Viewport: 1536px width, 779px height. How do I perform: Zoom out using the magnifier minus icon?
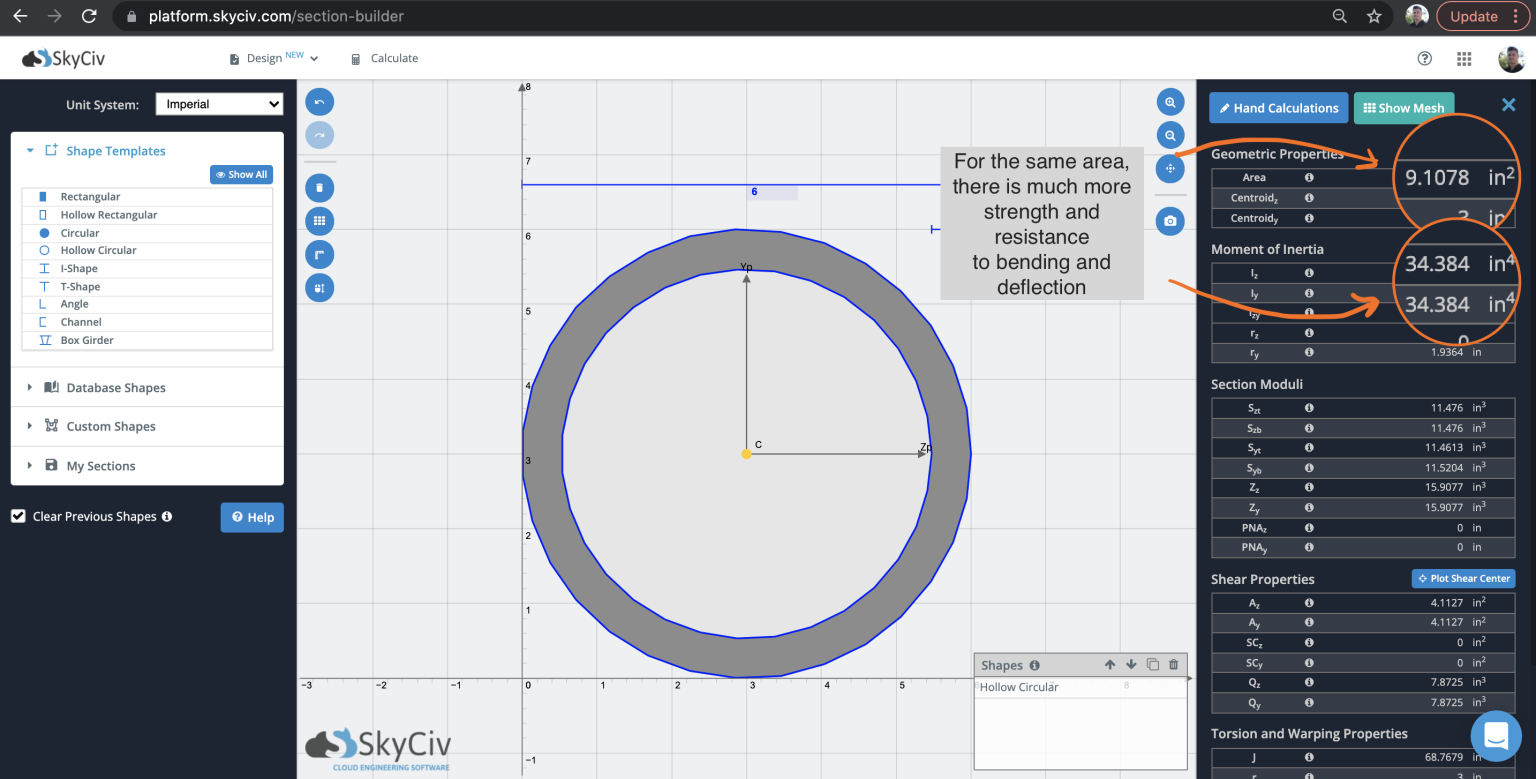coord(1170,134)
